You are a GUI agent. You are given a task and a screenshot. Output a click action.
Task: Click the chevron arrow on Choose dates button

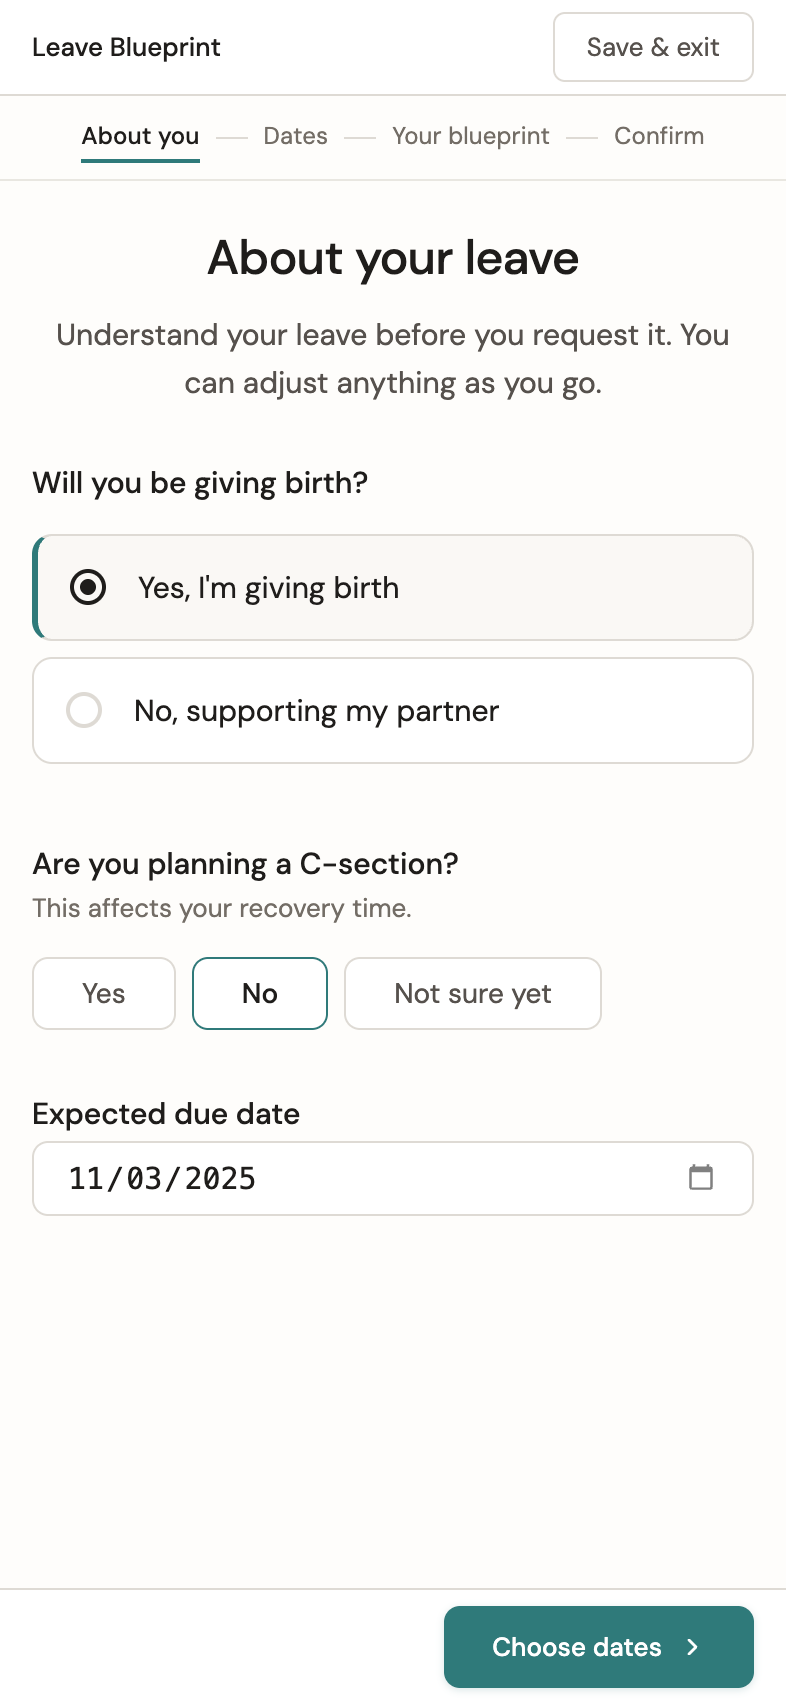694,1646
